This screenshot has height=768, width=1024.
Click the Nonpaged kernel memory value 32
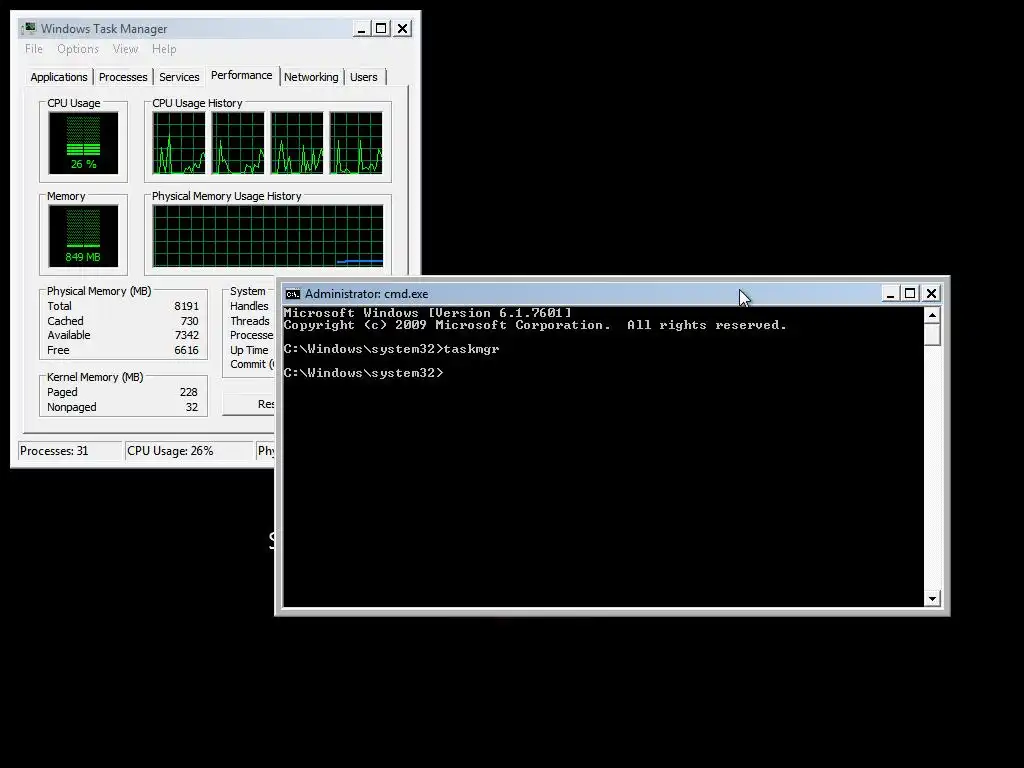point(191,408)
